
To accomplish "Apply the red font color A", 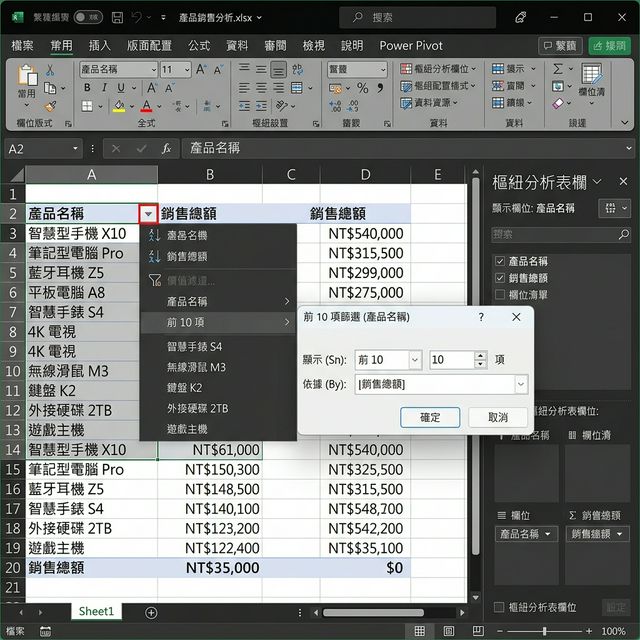I will click(147, 106).
